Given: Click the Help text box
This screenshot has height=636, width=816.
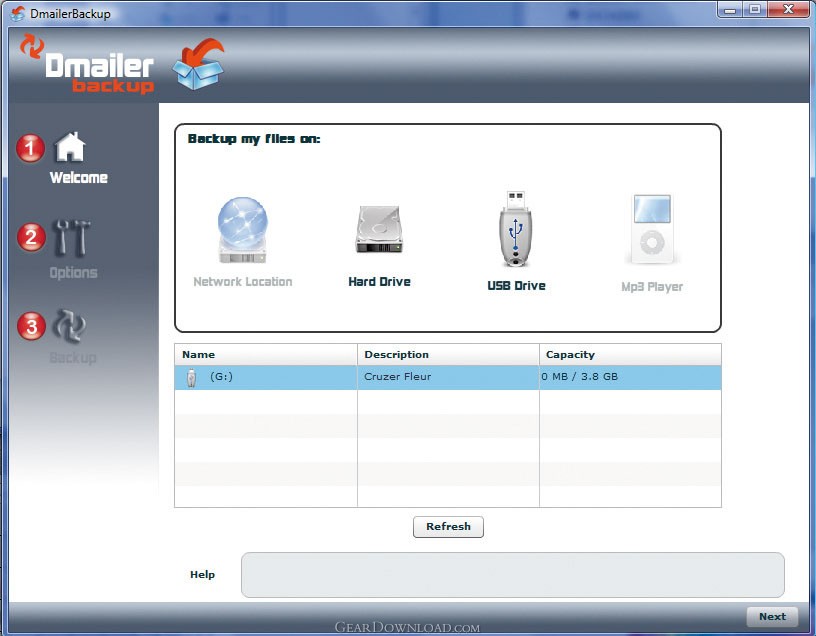Looking at the screenshot, I should pos(513,575).
